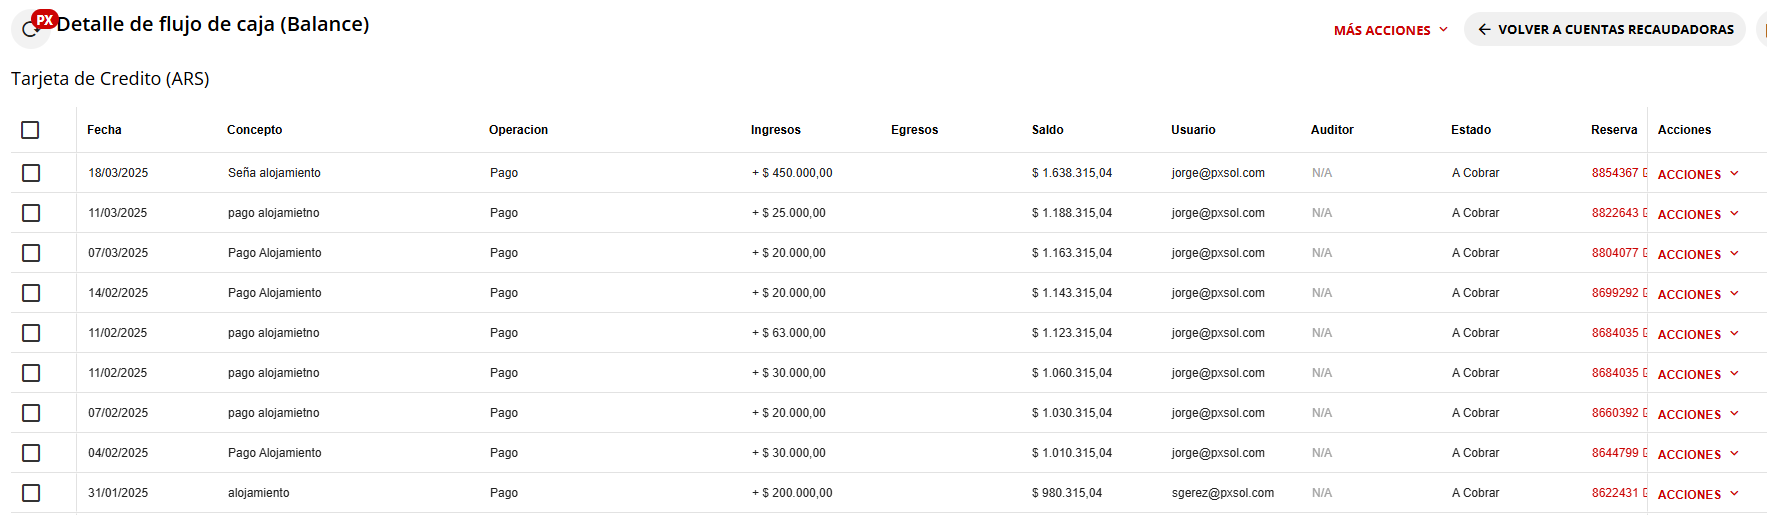This screenshot has height=515, width=1767.
Task: Click external link icon beside reservation 8804077
Action: pyautogui.click(x=1644, y=253)
